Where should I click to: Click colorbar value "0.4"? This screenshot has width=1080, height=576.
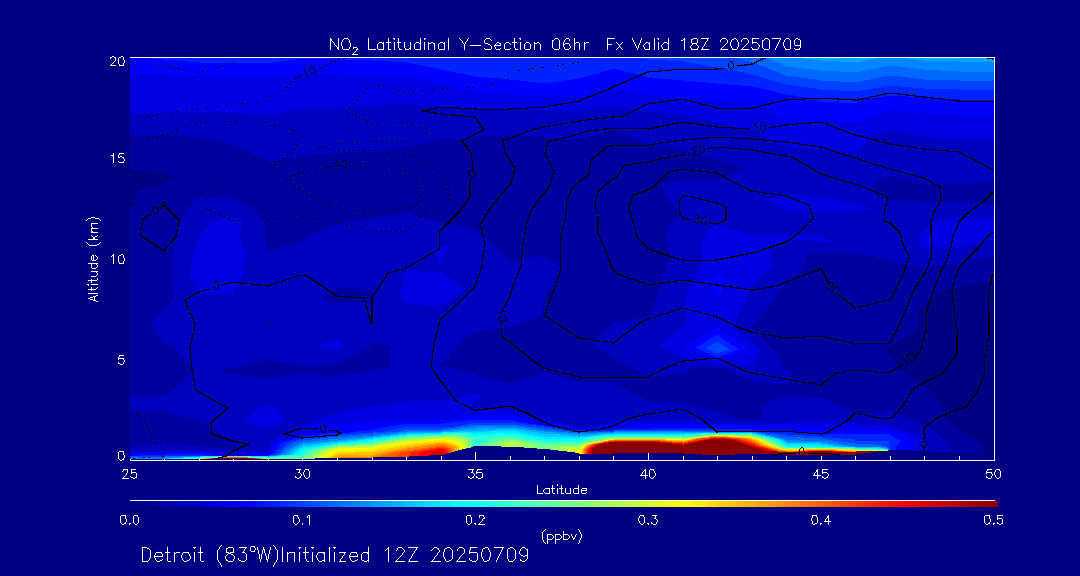click(821, 522)
